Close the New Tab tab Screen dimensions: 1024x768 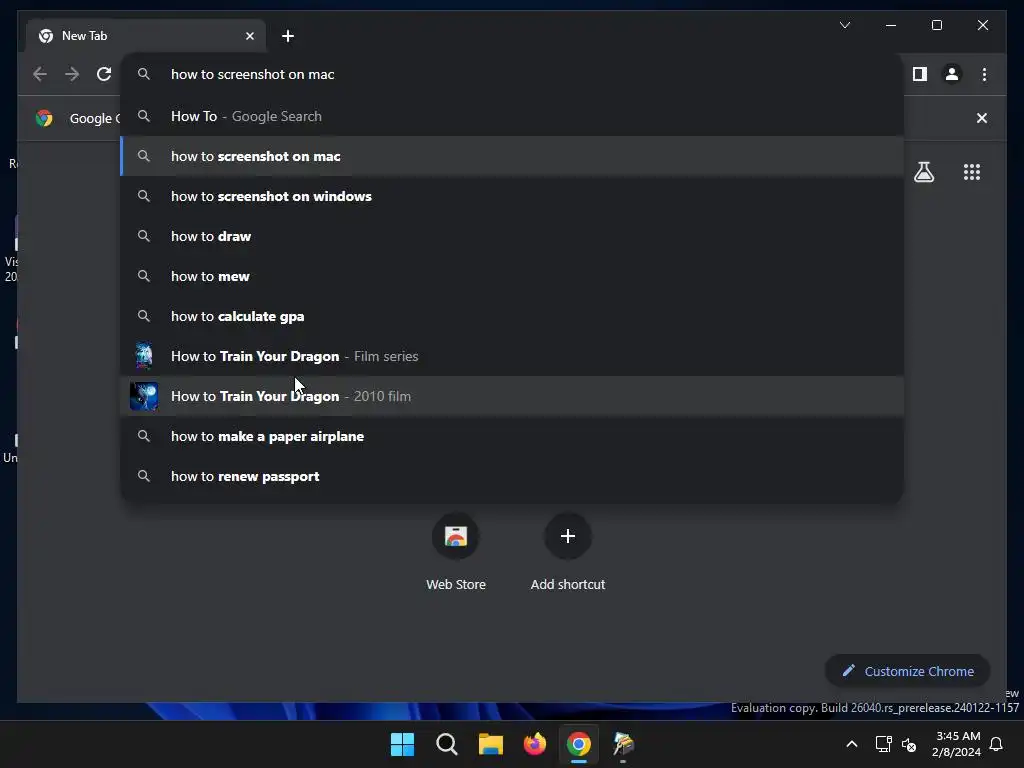coord(249,36)
